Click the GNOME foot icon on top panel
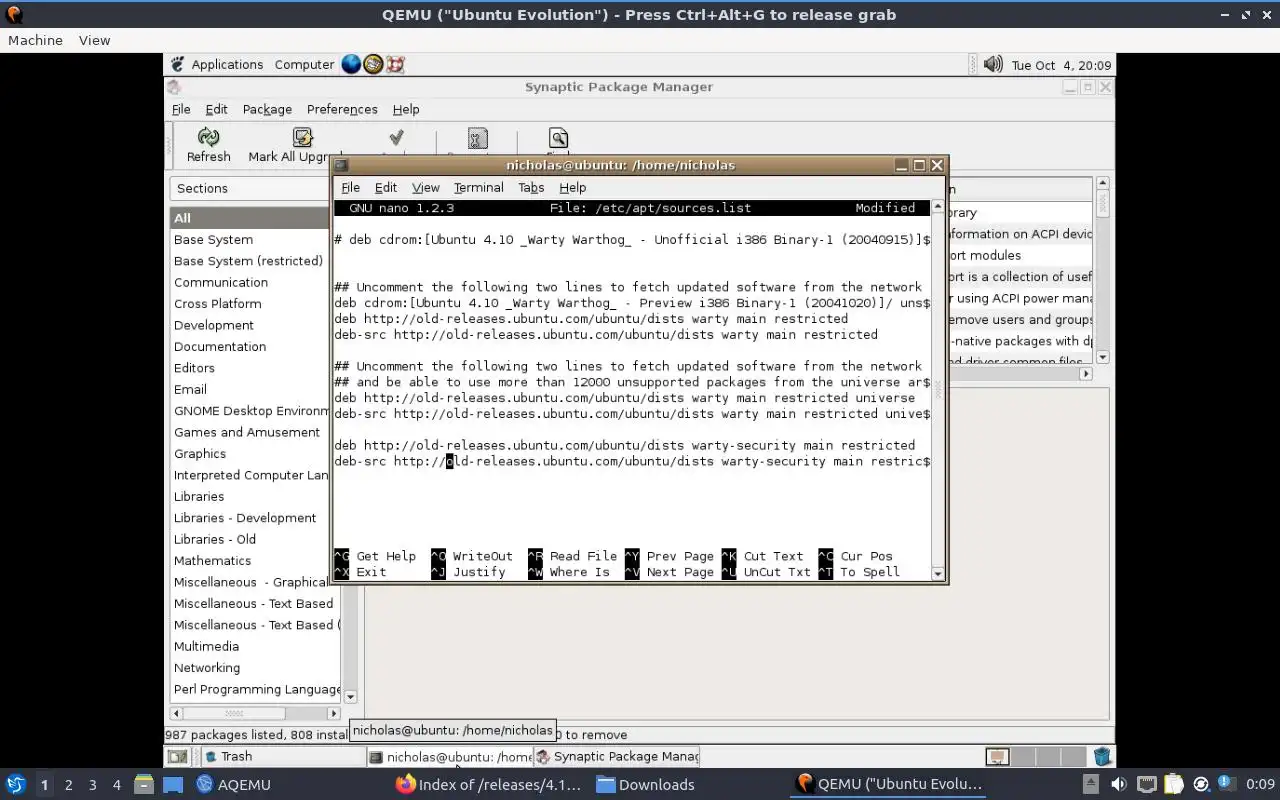Screen dimensions: 1280x800 177,64
